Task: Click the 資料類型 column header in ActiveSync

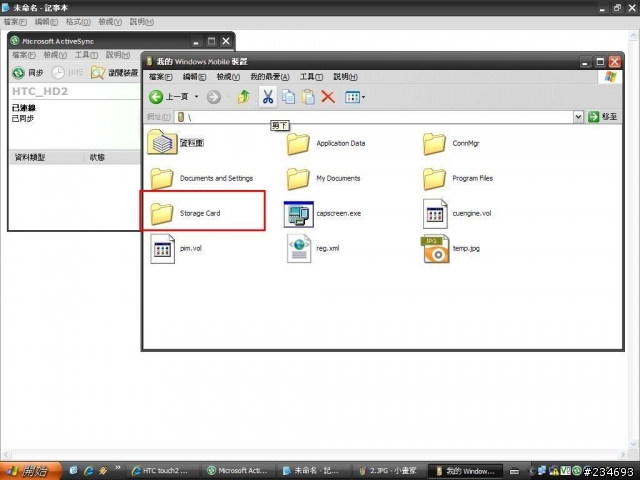Action: 46,157
